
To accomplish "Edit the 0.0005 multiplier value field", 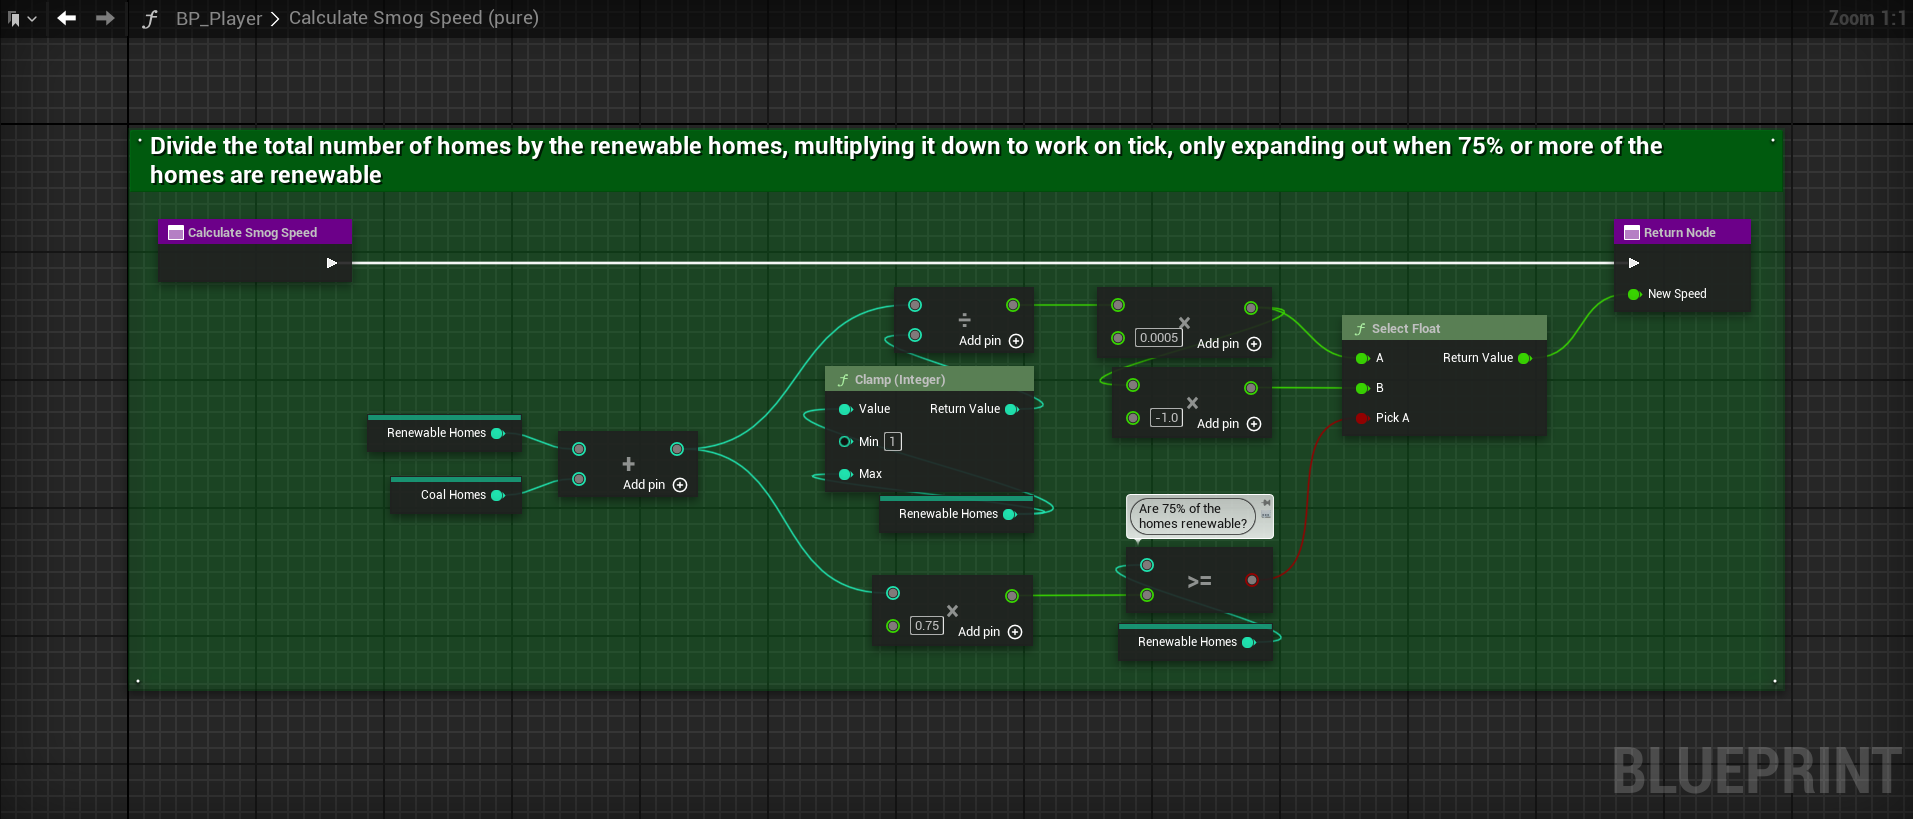I will 1159,338.
